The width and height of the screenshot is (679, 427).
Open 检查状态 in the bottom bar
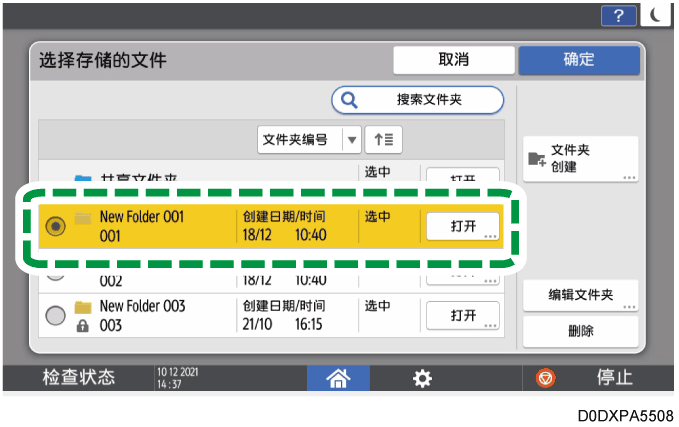[76, 378]
